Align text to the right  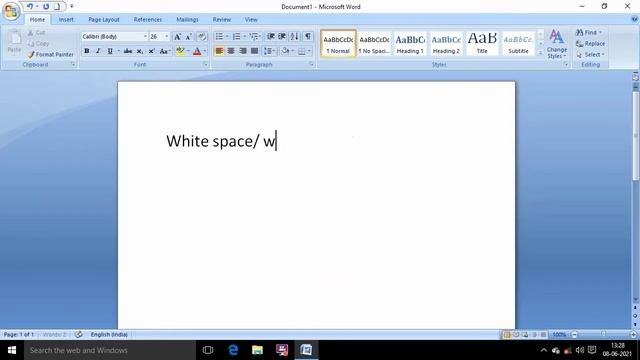pos(243,51)
